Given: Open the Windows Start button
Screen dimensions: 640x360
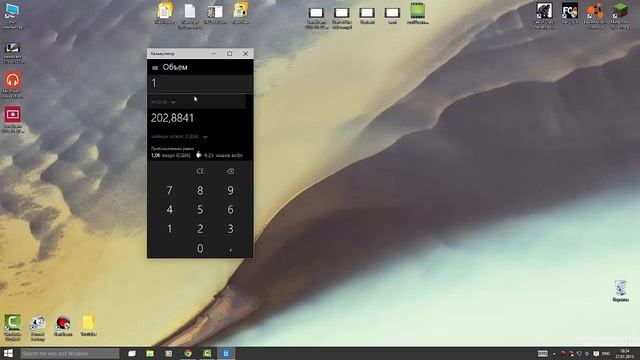Looking at the screenshot, I should [x=8, y=353].
